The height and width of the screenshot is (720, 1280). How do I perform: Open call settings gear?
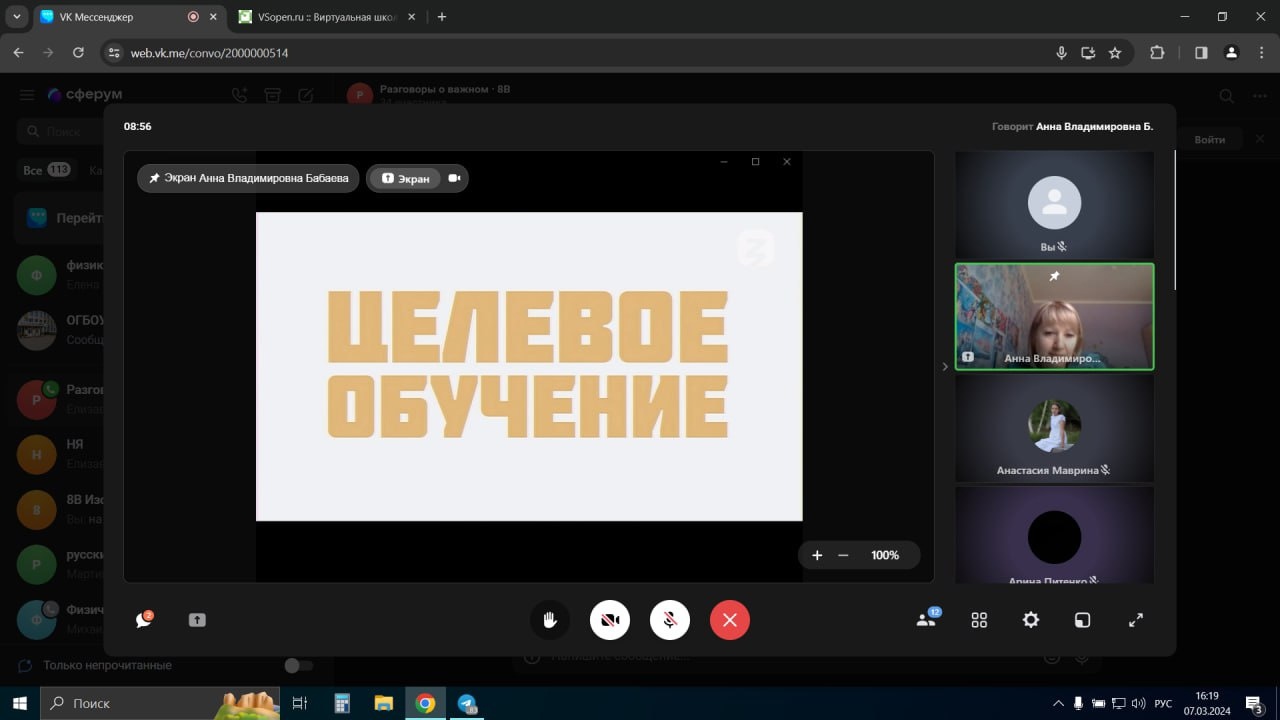pos(1031,620)
